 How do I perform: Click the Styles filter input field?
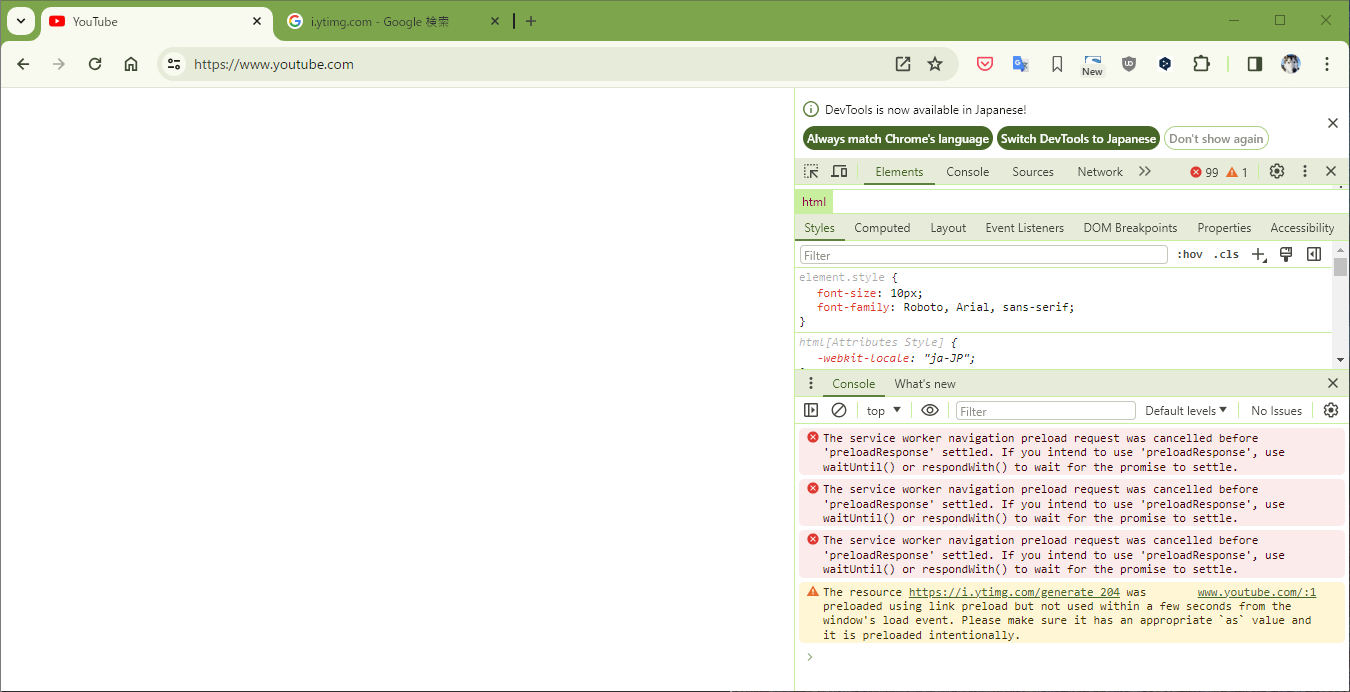coord(983,255)
